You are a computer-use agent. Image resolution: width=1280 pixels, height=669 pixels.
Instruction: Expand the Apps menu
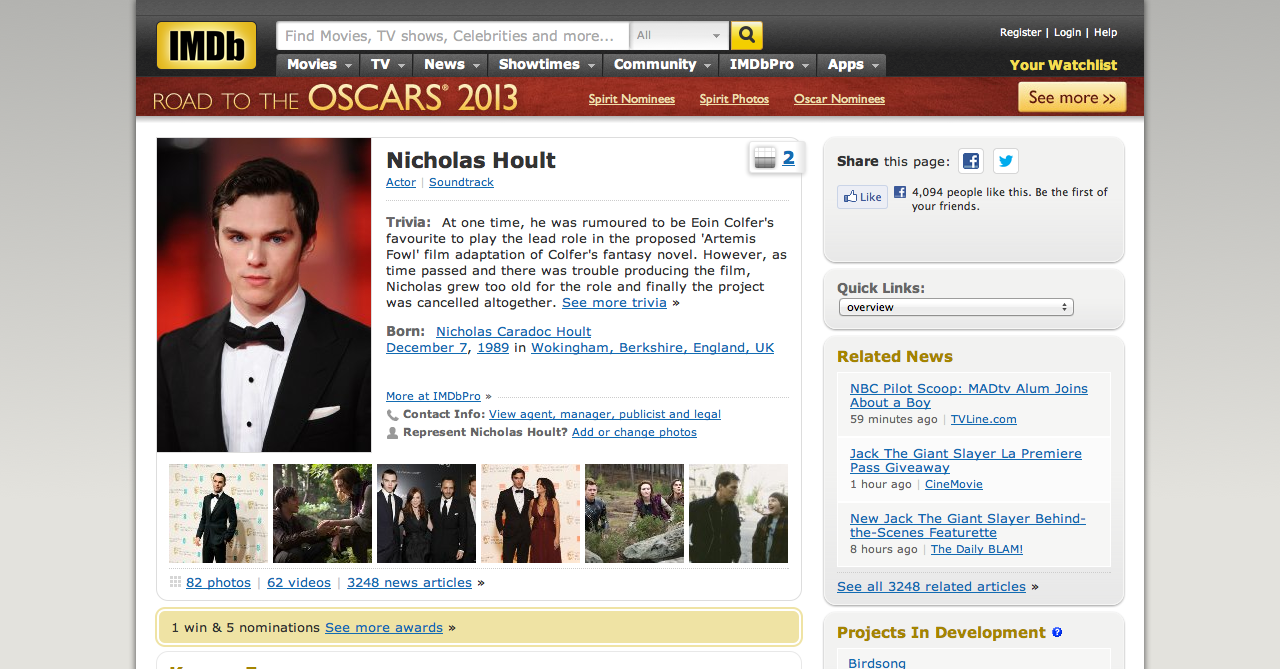click(x=852, y=65)
